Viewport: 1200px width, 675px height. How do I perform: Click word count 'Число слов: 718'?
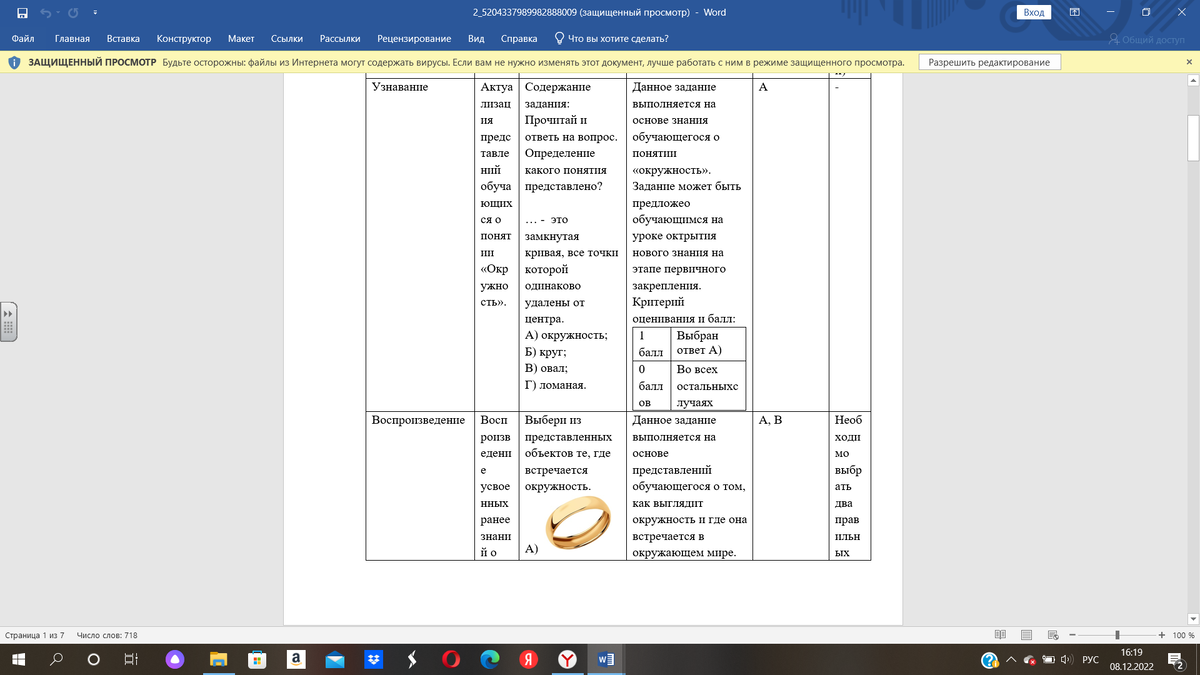coord(106,635)
